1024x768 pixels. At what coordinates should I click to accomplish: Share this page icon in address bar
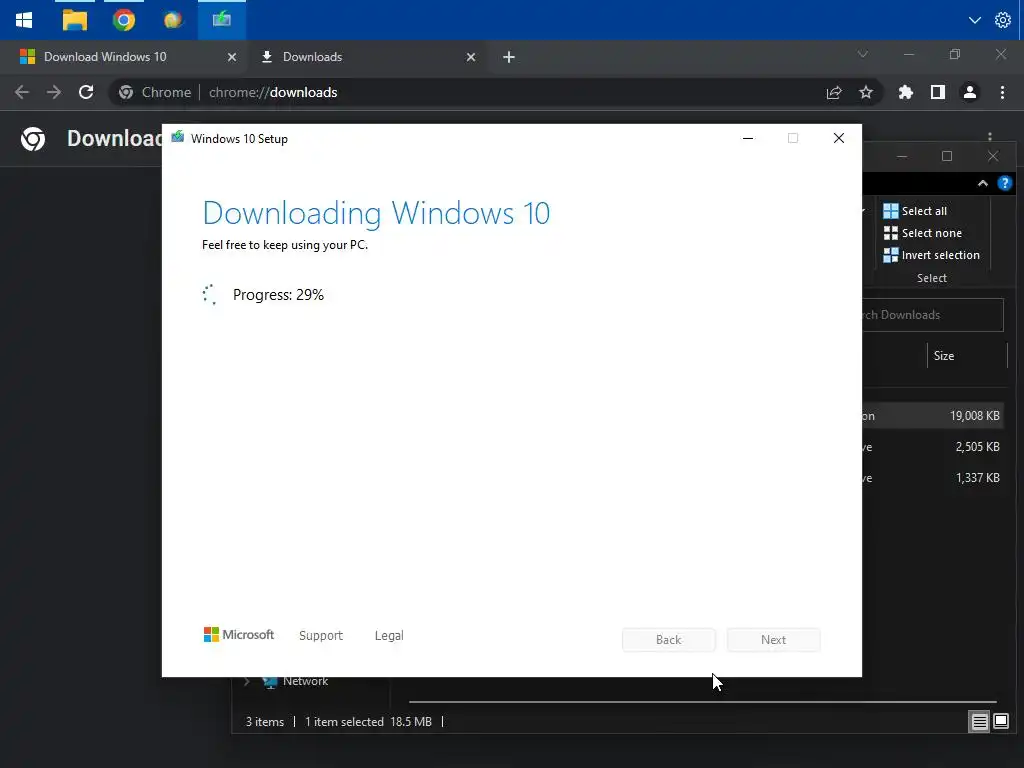[834, 93]
